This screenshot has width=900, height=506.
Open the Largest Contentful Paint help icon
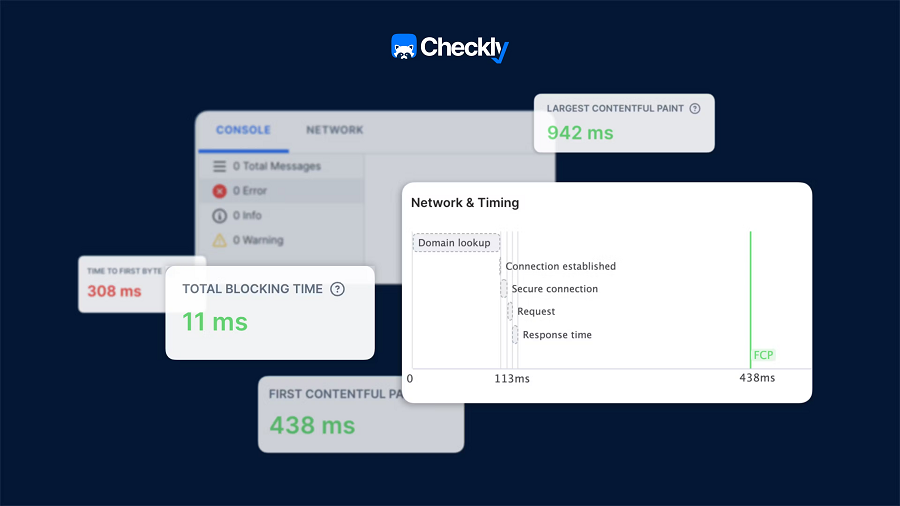tap(695, 108)
